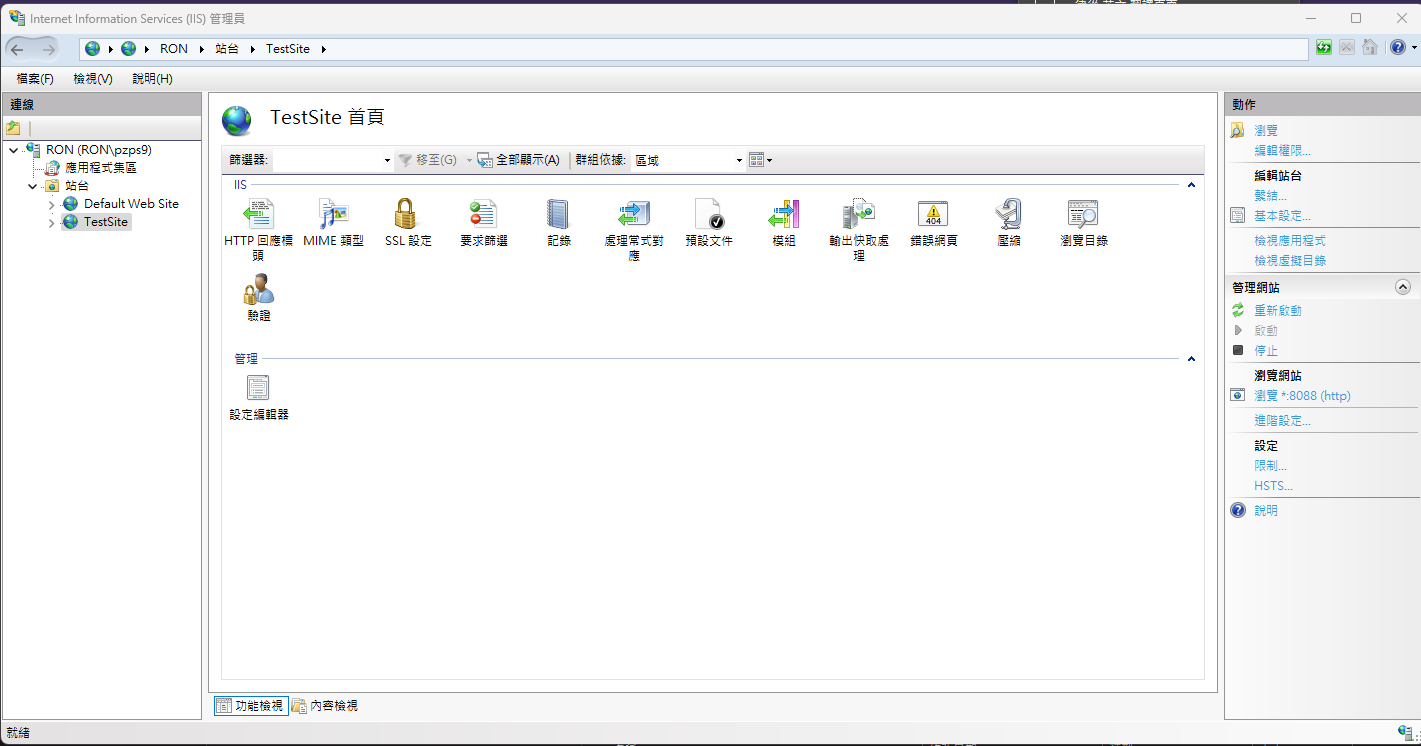Open the 篩選器 filter dropdown
This screenshot has height=746, width=1421.
pyautogui.click(x=387, y=160)
